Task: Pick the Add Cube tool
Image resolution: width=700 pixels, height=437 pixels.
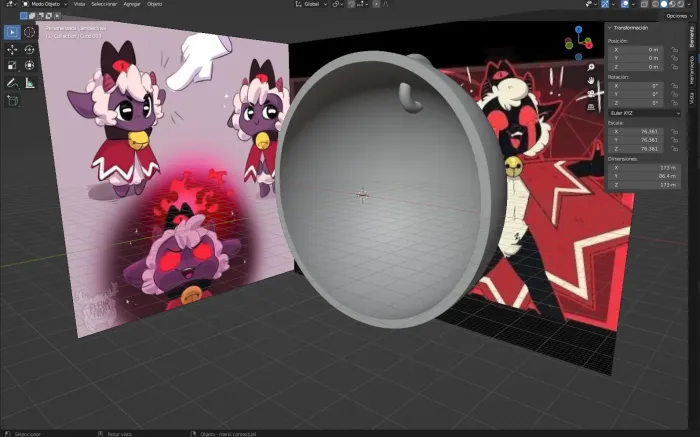Action: pos(12,101)
